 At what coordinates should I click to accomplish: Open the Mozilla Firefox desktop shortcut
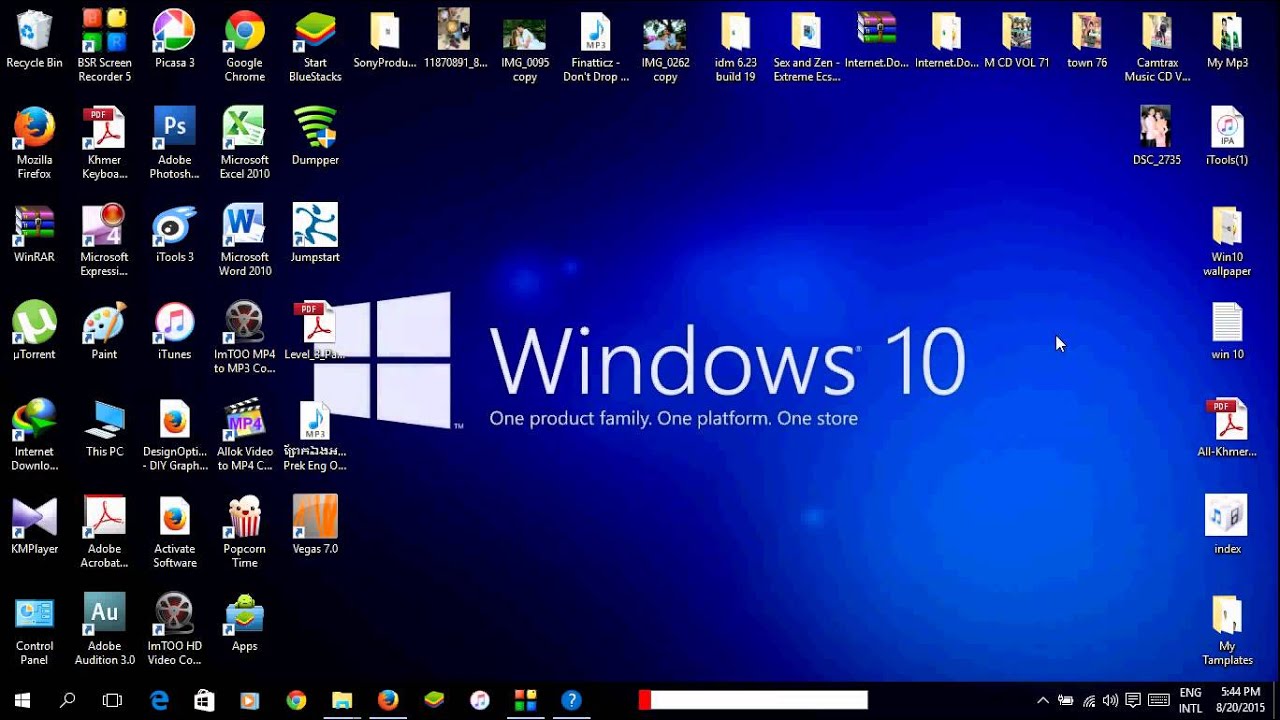tap(34, 142)
